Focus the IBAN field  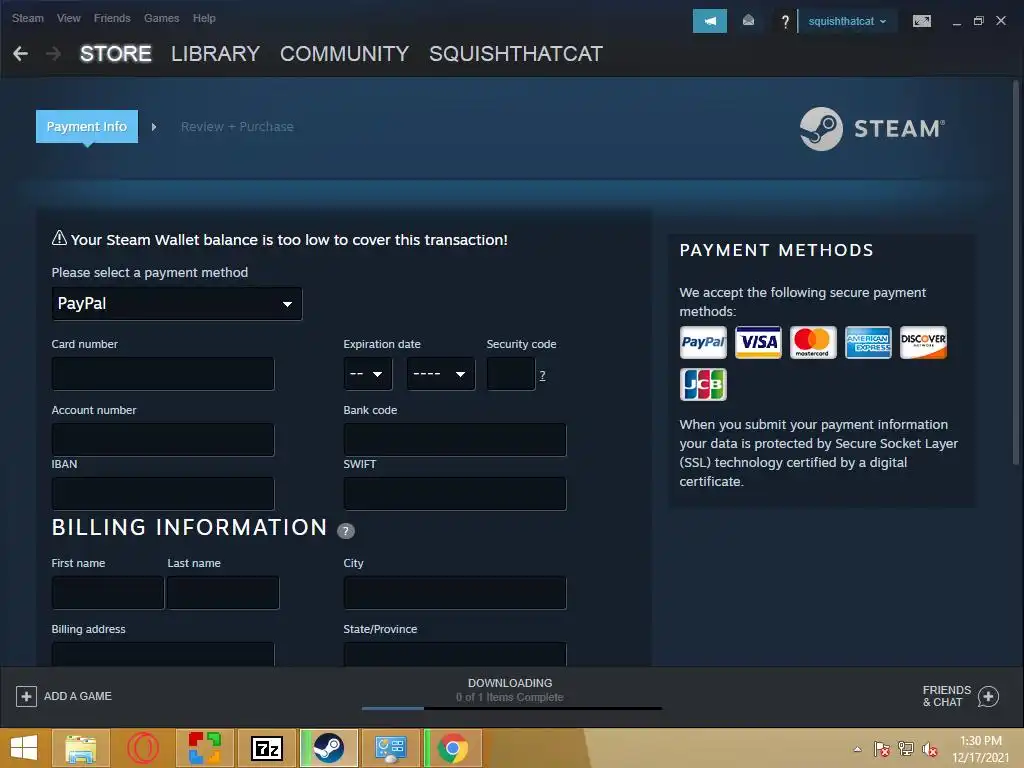(x=163, y=493)
